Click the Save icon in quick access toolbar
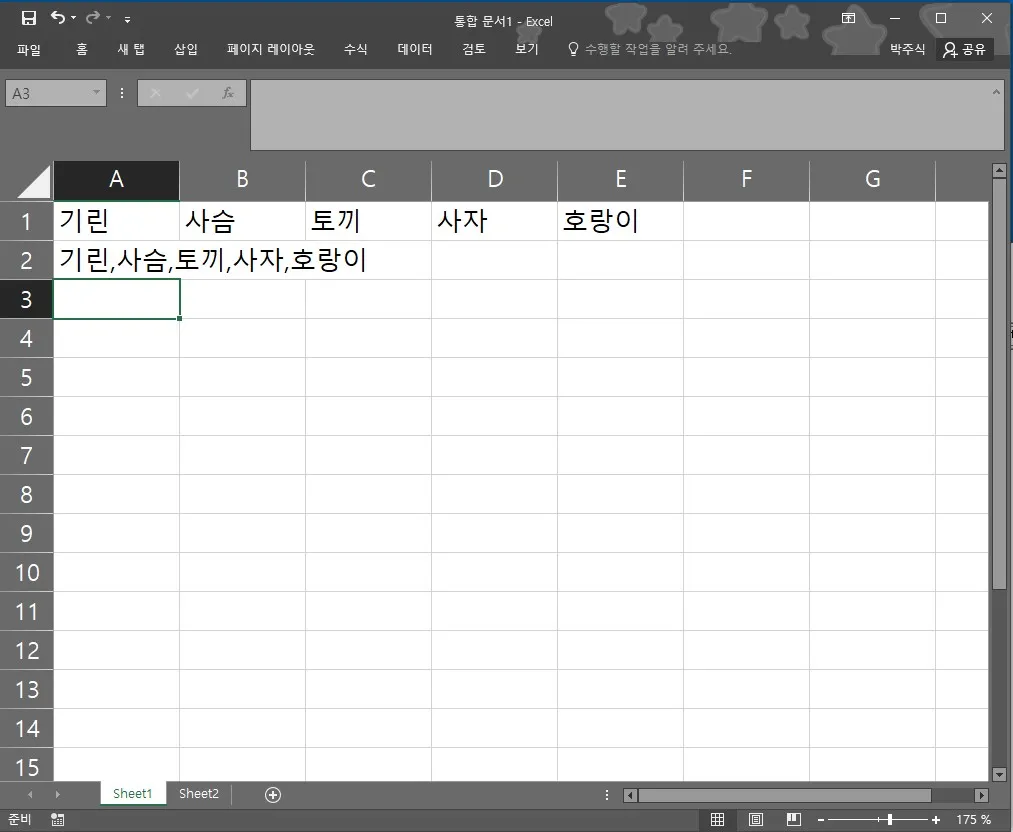The height and width of the screenshot is (832, 1013). pyautogui.click(x=29, y=18)
